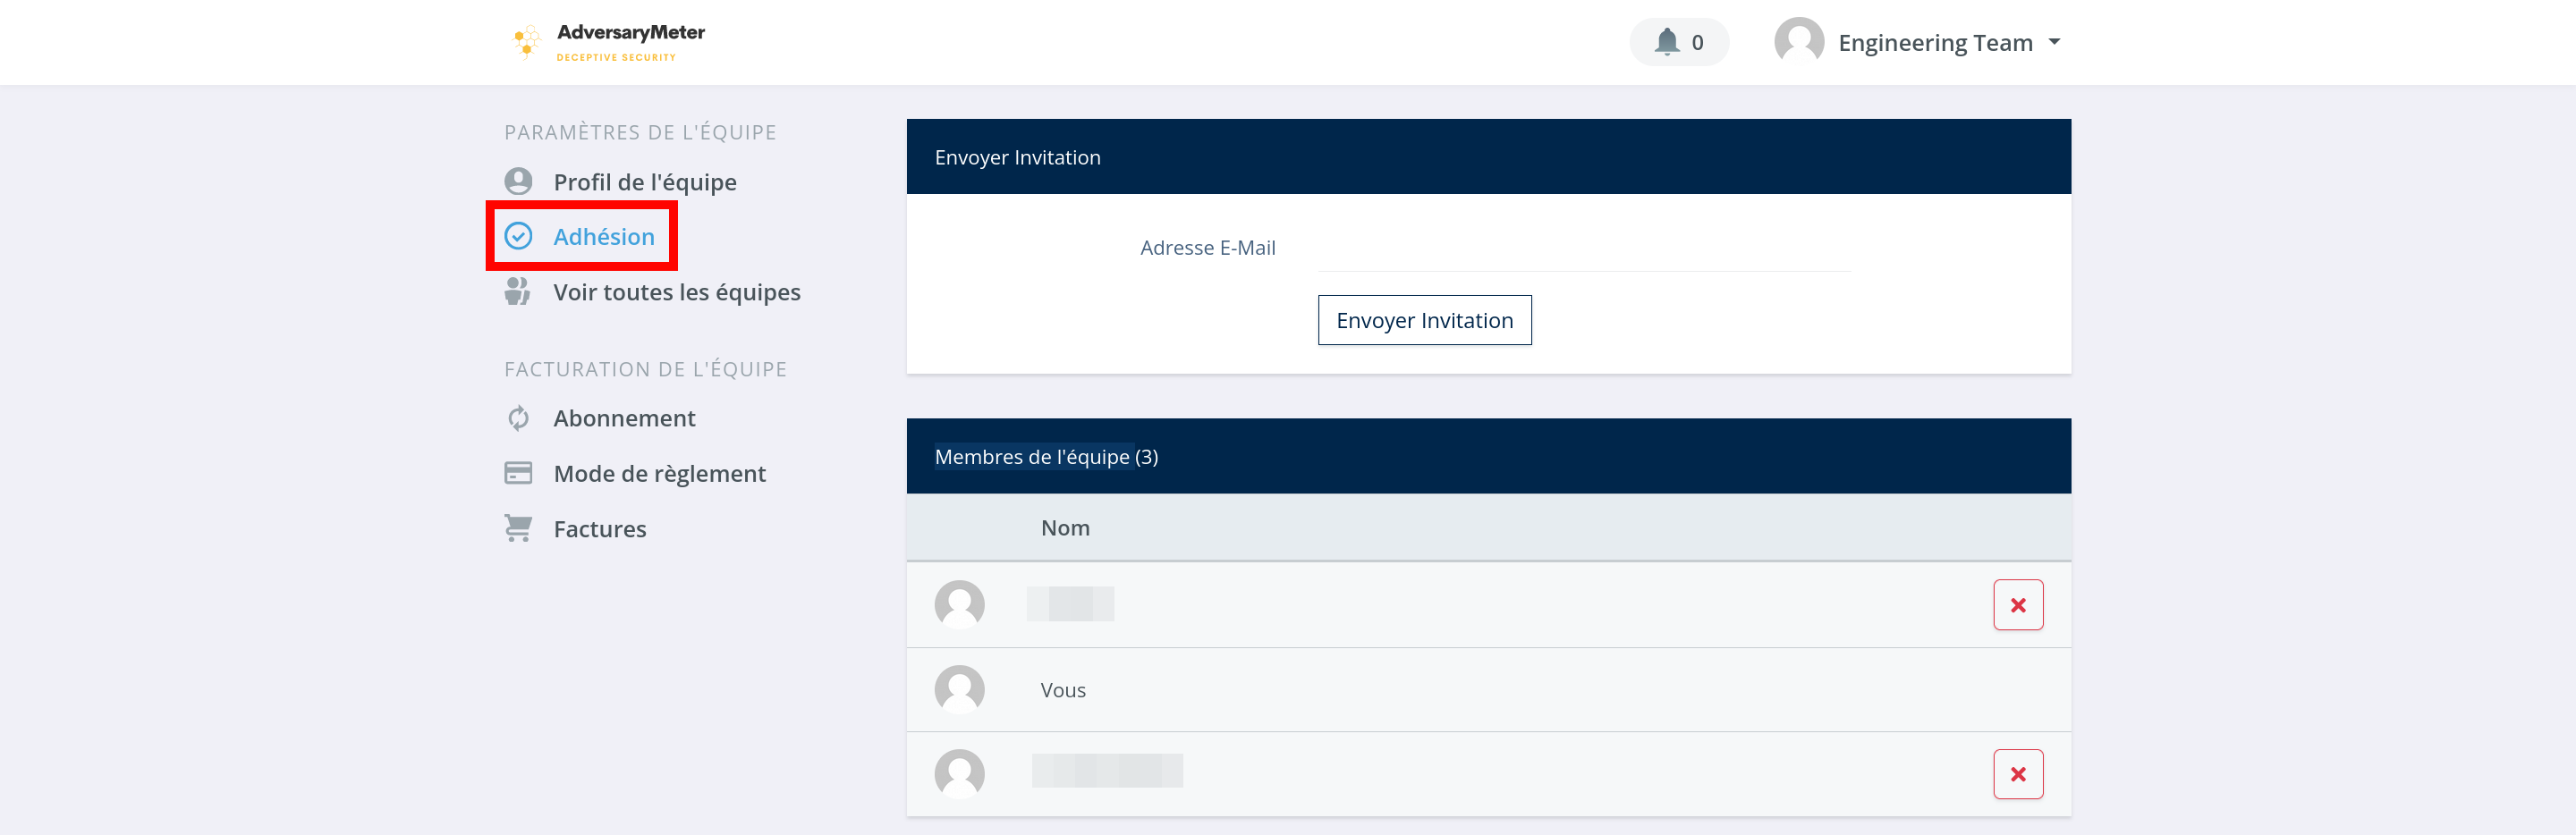Click the Mode de règlement card icon
The height and width of the screenshot is (835, 2576).
click(518, 473)
